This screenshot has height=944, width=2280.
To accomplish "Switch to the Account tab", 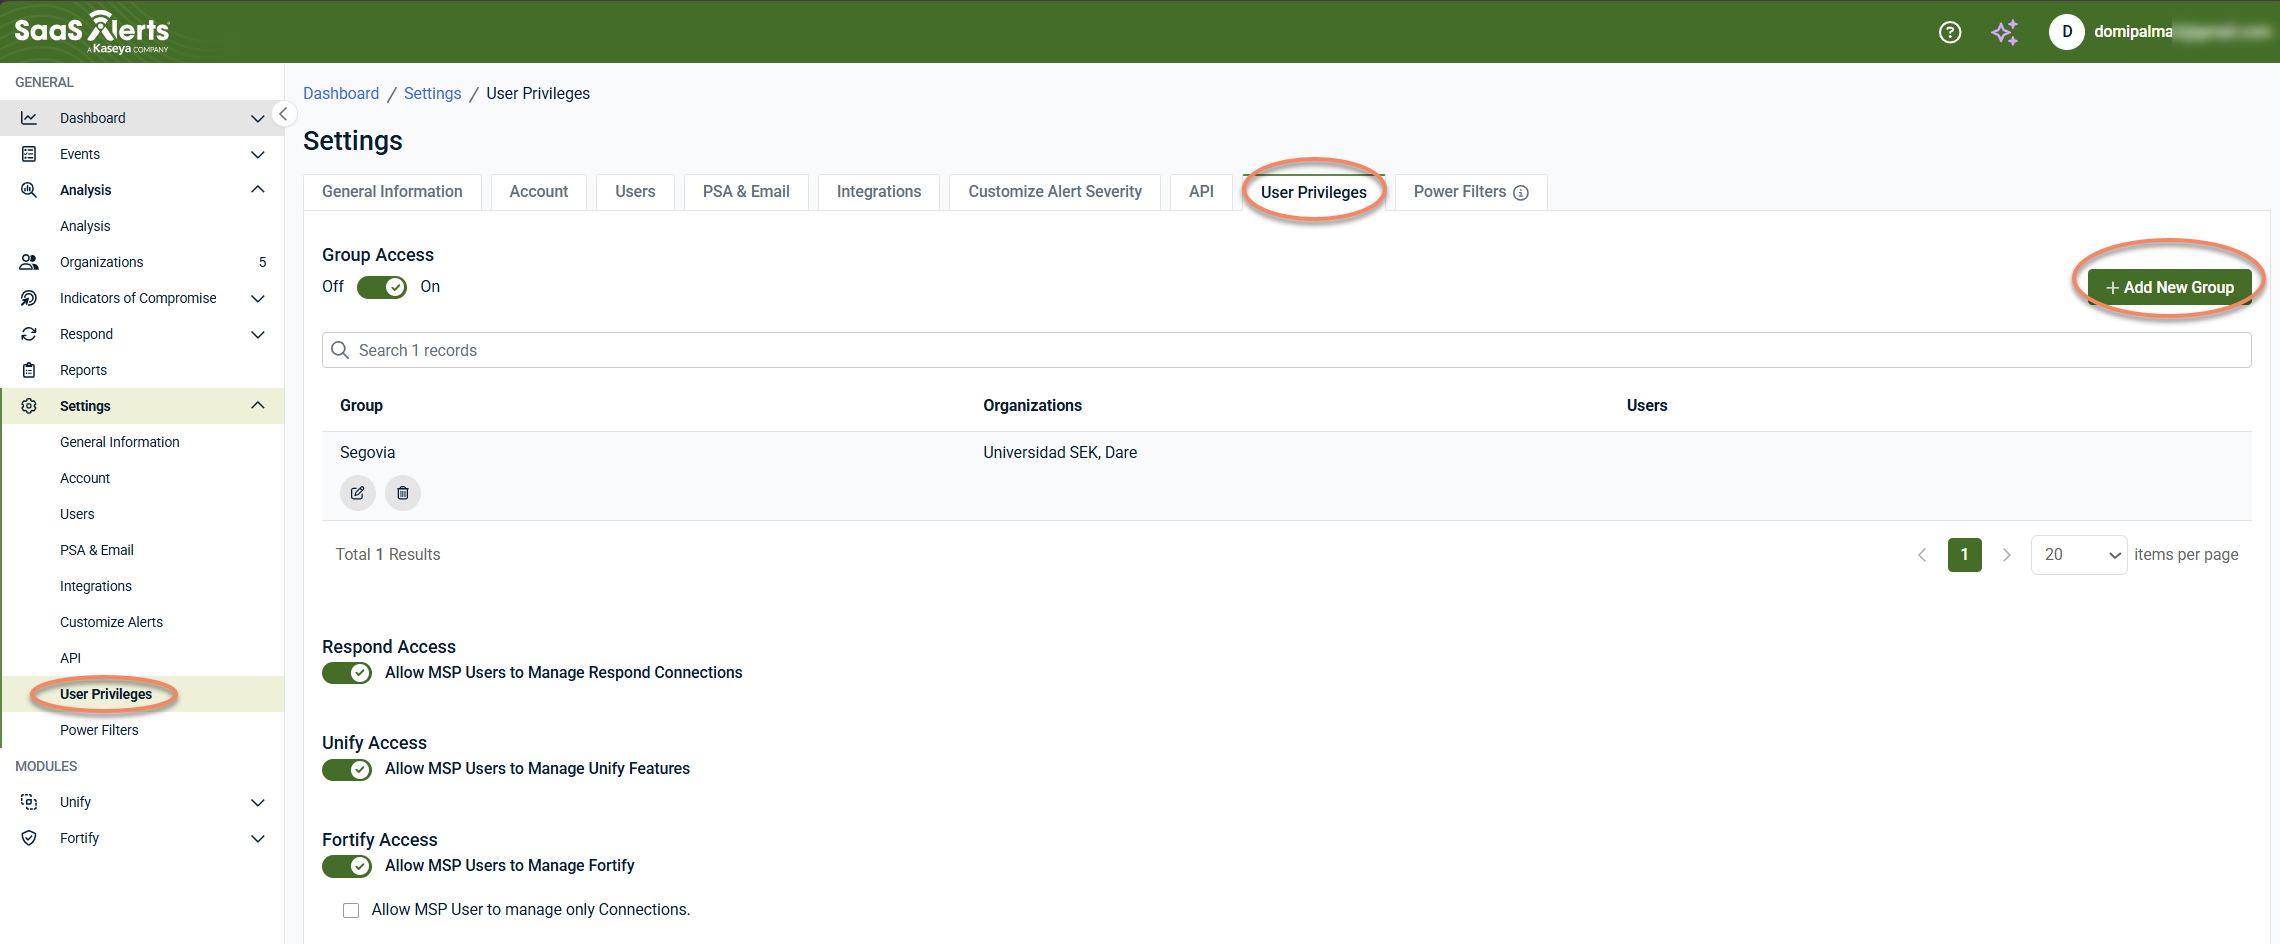I will [539, 192].
